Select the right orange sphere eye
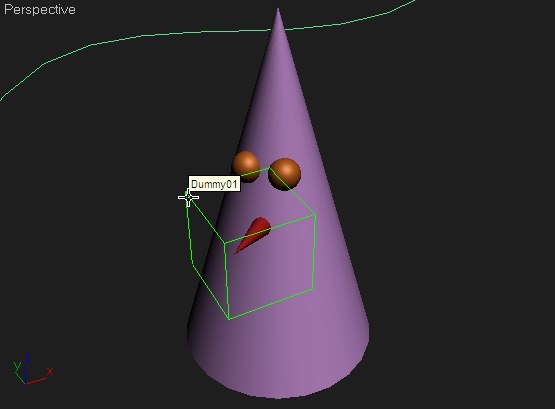Image resolution: width=555 pixels, height=409 pixels. (285, 174)
